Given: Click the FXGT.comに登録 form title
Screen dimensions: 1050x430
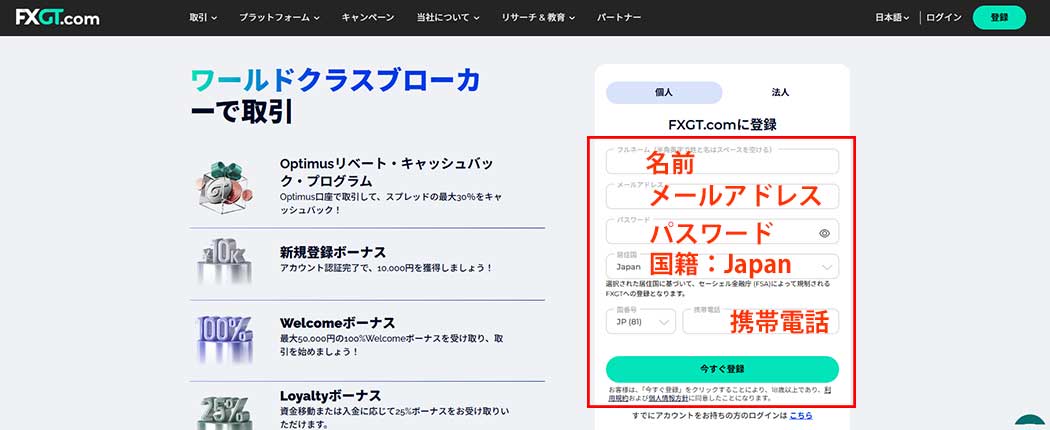Looking at the screenshot, I should [x=722, y=125].
